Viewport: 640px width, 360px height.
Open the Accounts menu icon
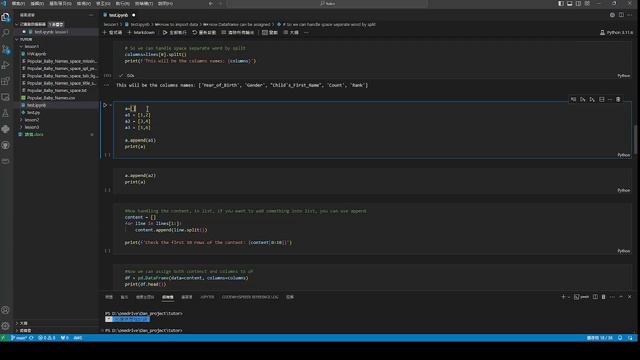coord(6,310)
